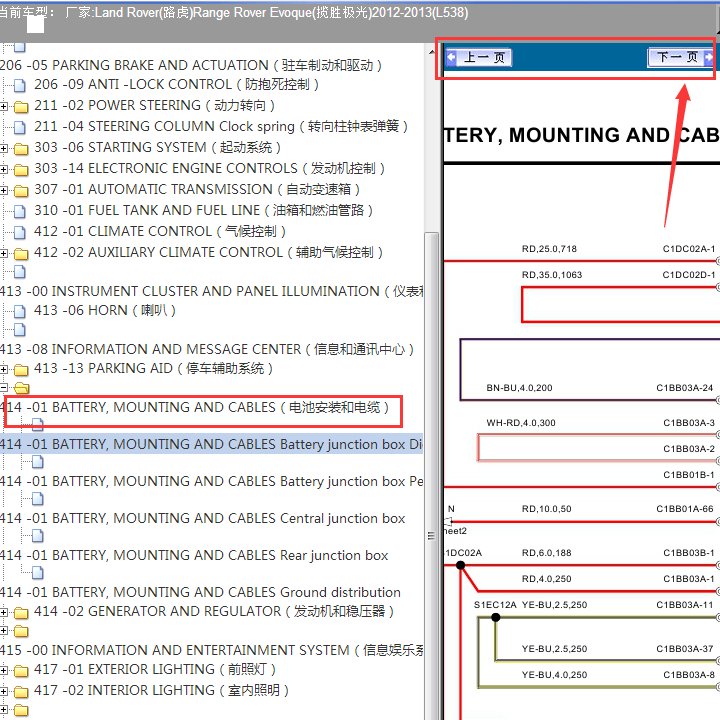Click connector label C1BB03A-37 in diagram

(x=685, y=648)
